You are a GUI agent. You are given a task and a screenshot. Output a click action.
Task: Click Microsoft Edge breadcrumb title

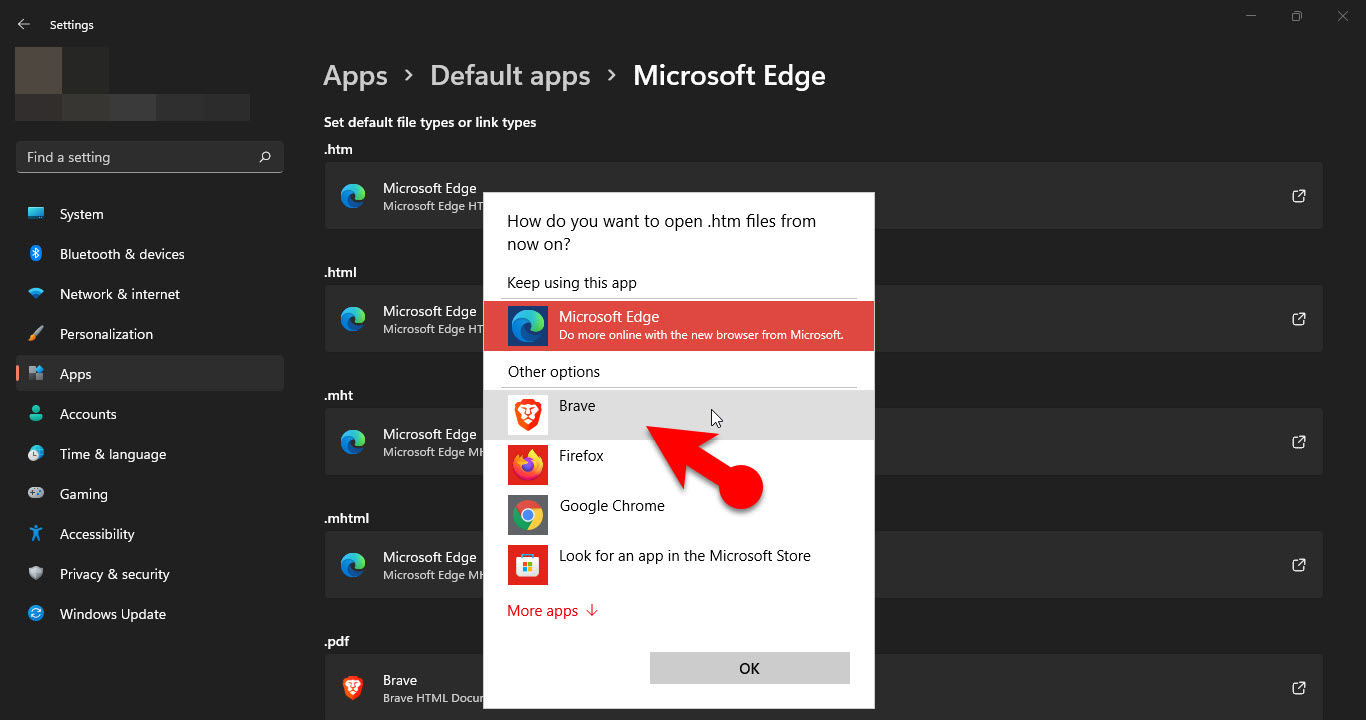click(x=730, y=76)
